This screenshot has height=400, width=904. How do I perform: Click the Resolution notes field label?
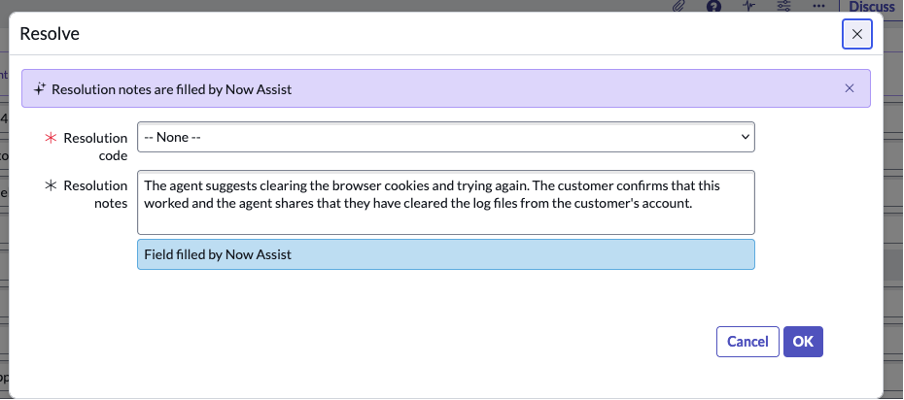(x=96, y=194)
